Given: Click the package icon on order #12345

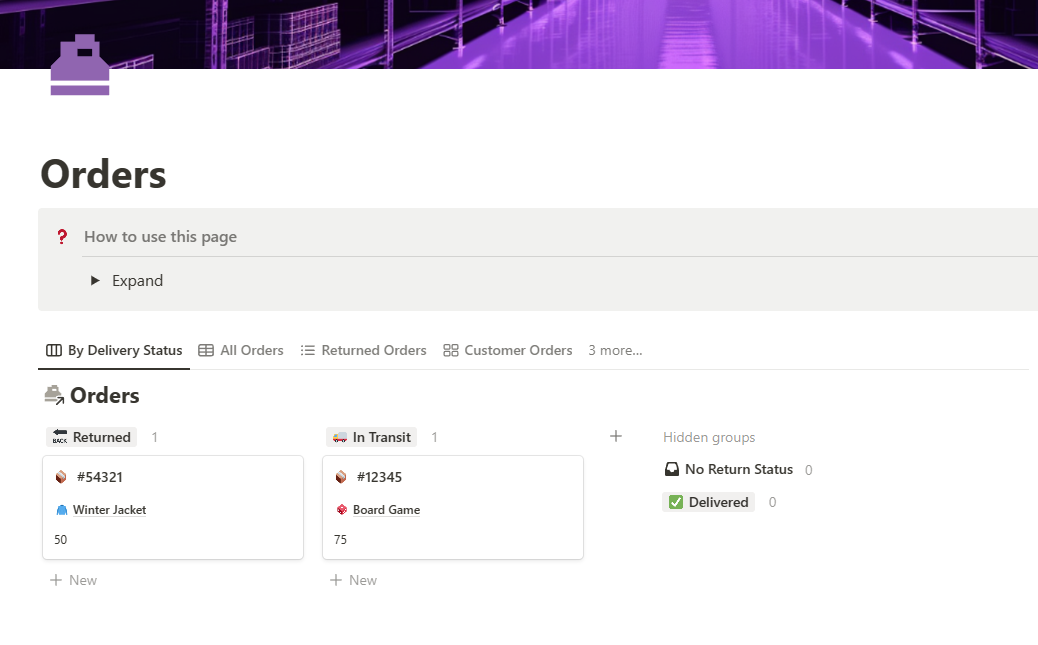Looking at the screenshot, I should click(341, 477).
